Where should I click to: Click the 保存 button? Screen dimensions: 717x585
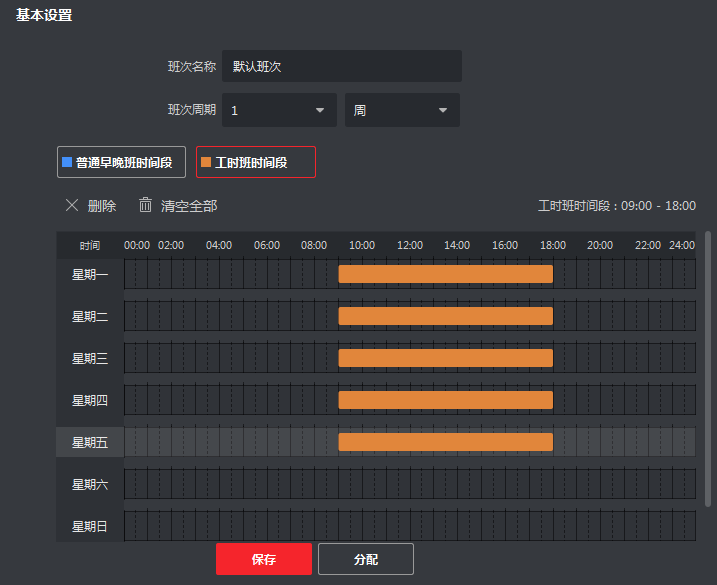click(x=264, y=559)
